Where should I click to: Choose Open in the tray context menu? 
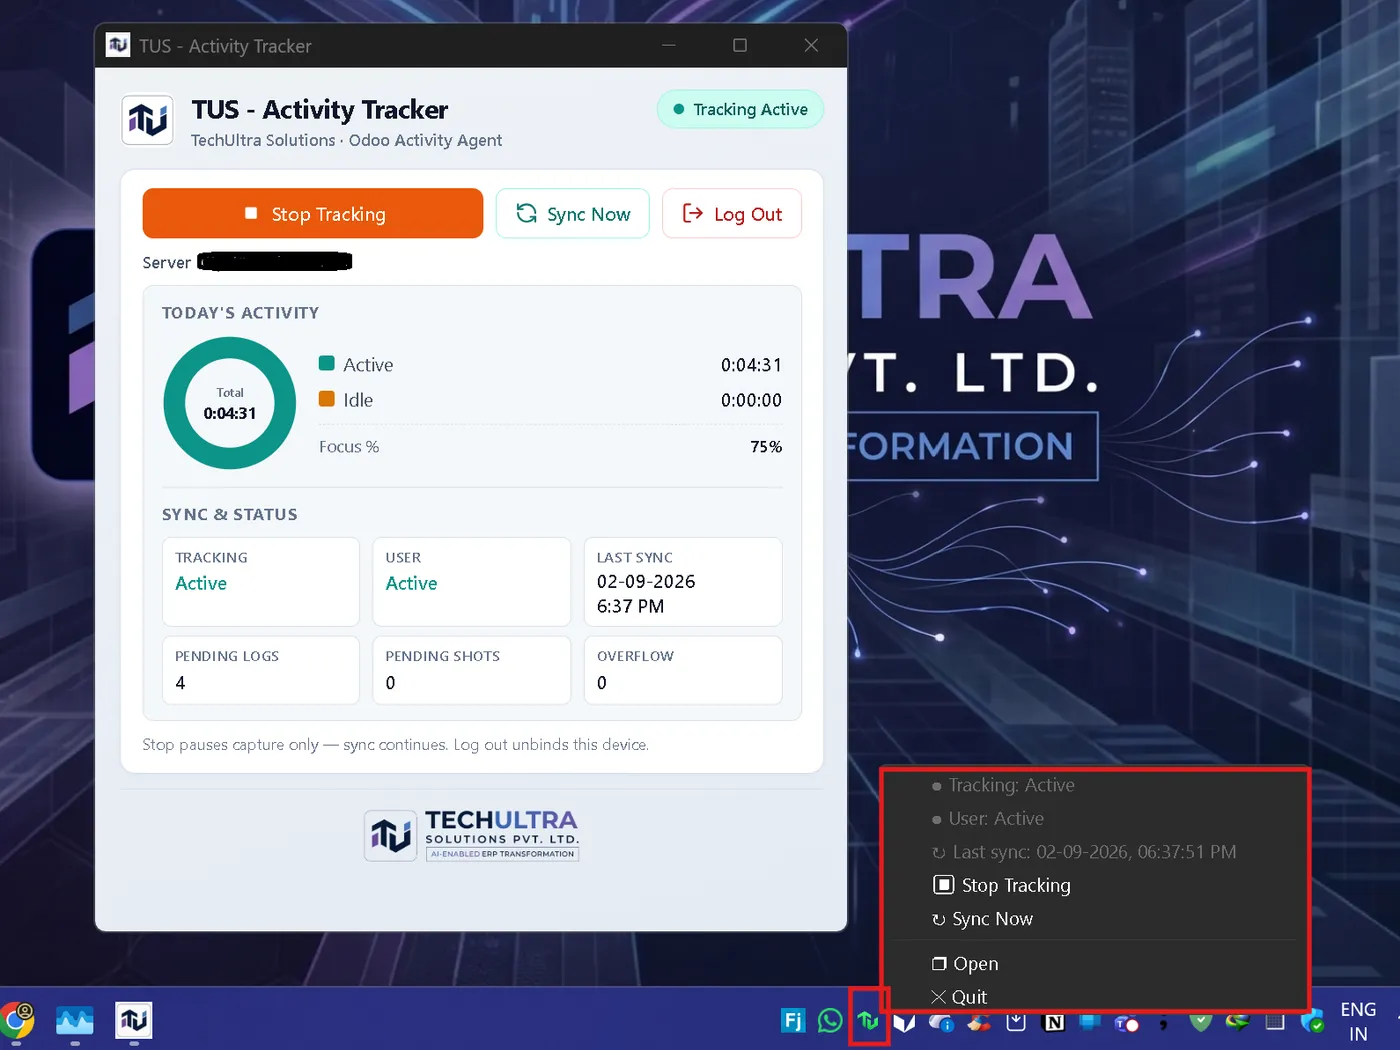click(x=1095, y=963)
